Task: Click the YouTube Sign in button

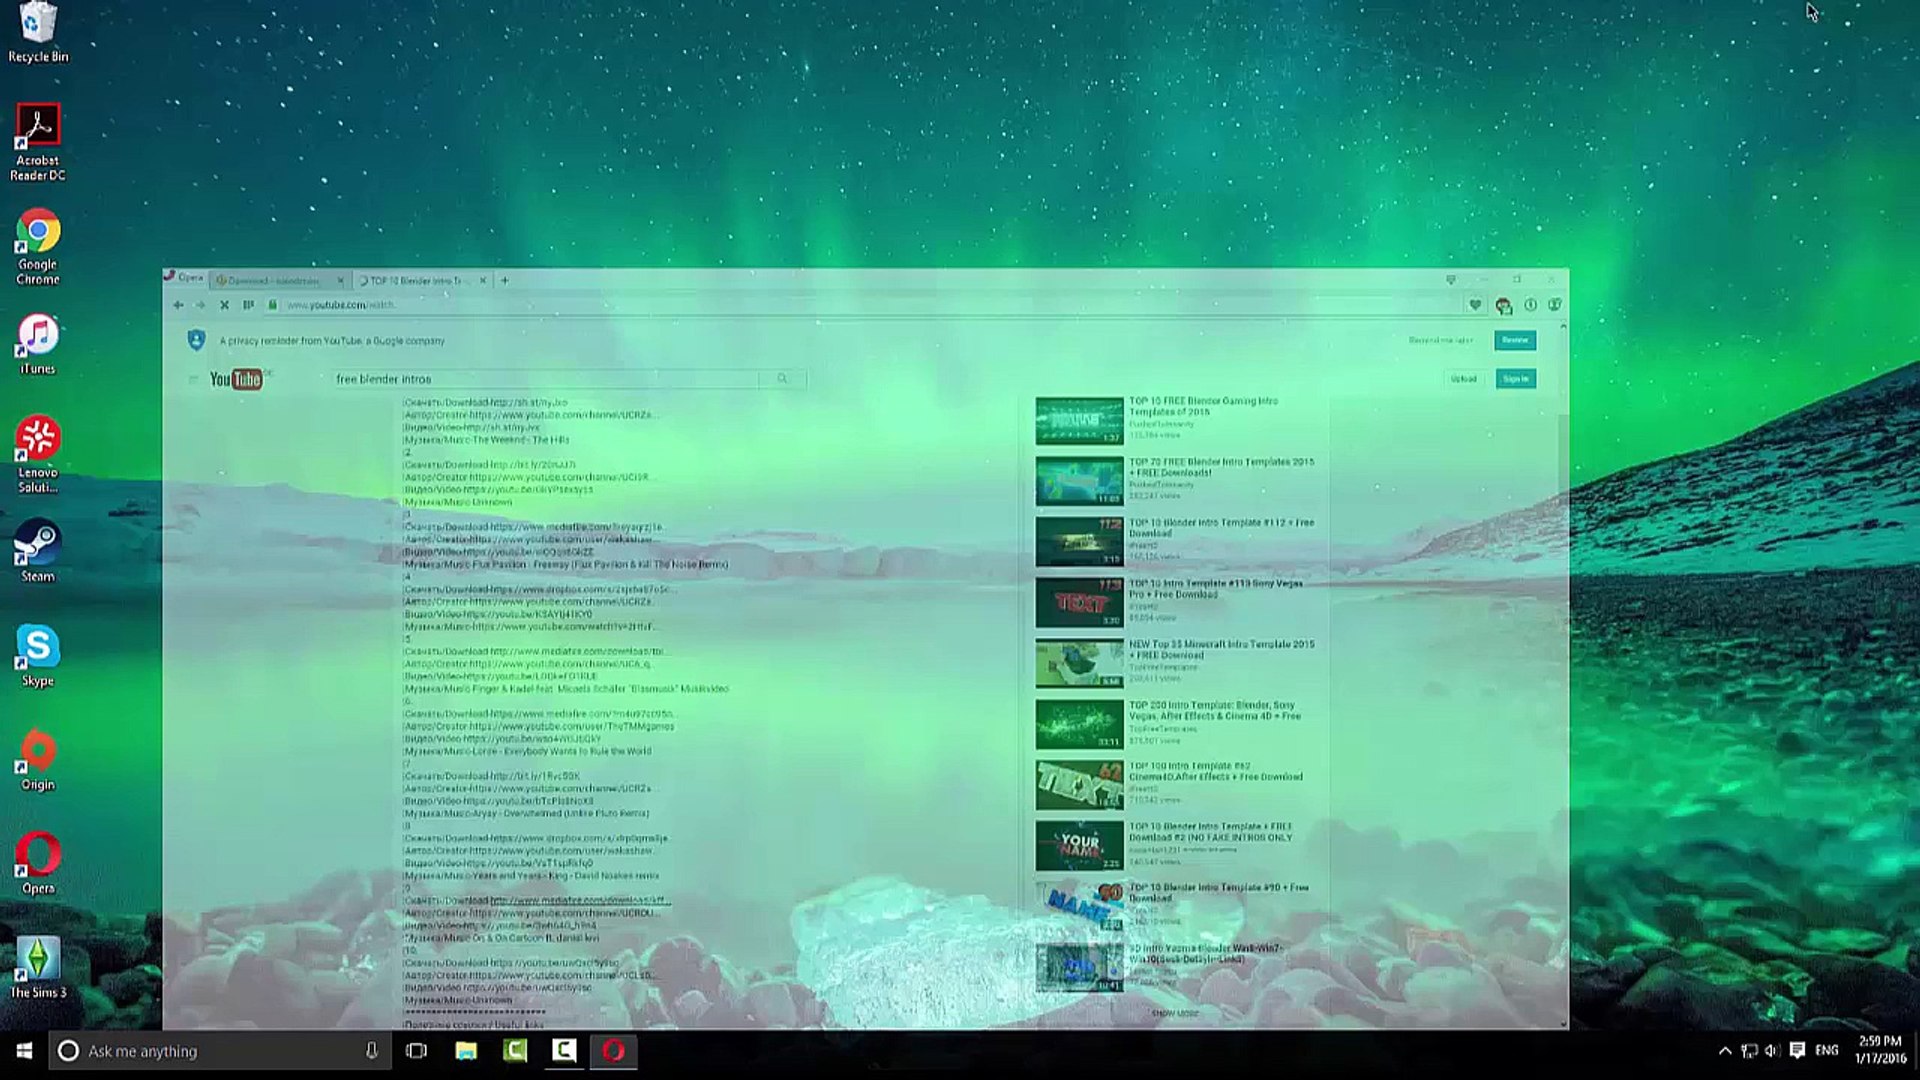Action: 1515,379
